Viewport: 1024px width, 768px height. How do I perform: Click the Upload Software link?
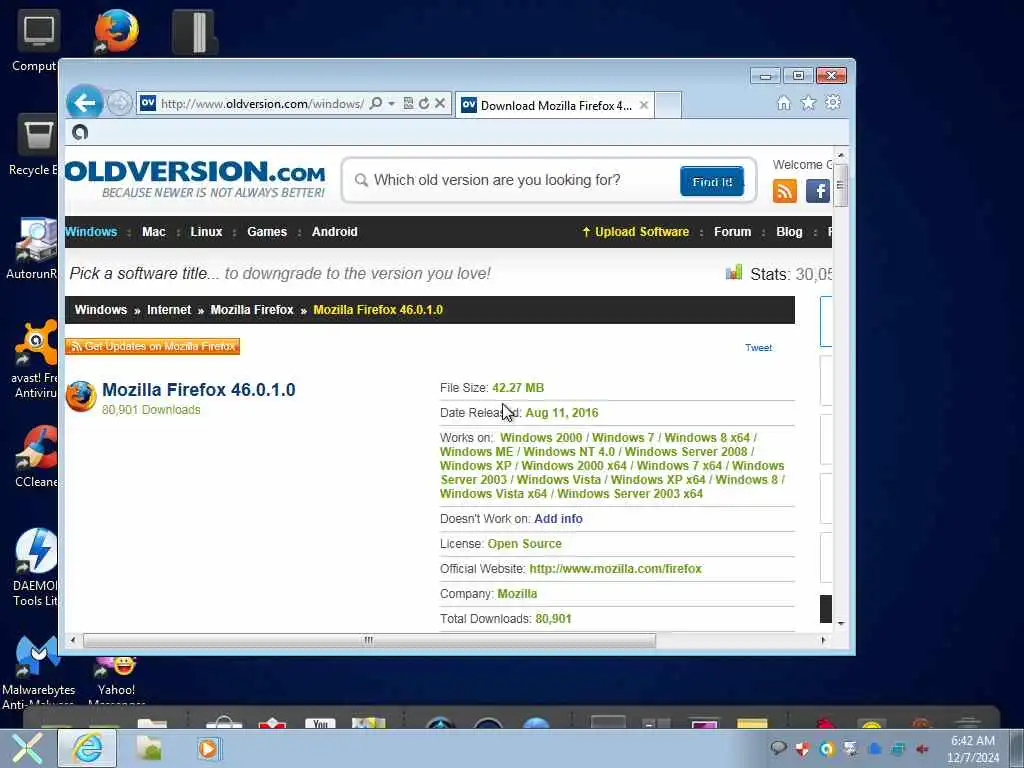(x=635, y=232)
